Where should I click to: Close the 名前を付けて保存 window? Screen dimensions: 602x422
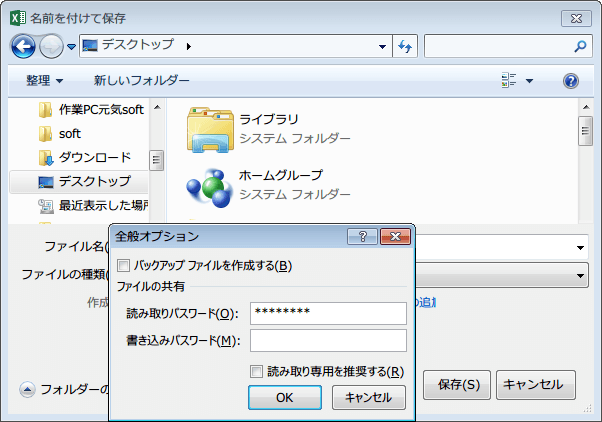576,18
